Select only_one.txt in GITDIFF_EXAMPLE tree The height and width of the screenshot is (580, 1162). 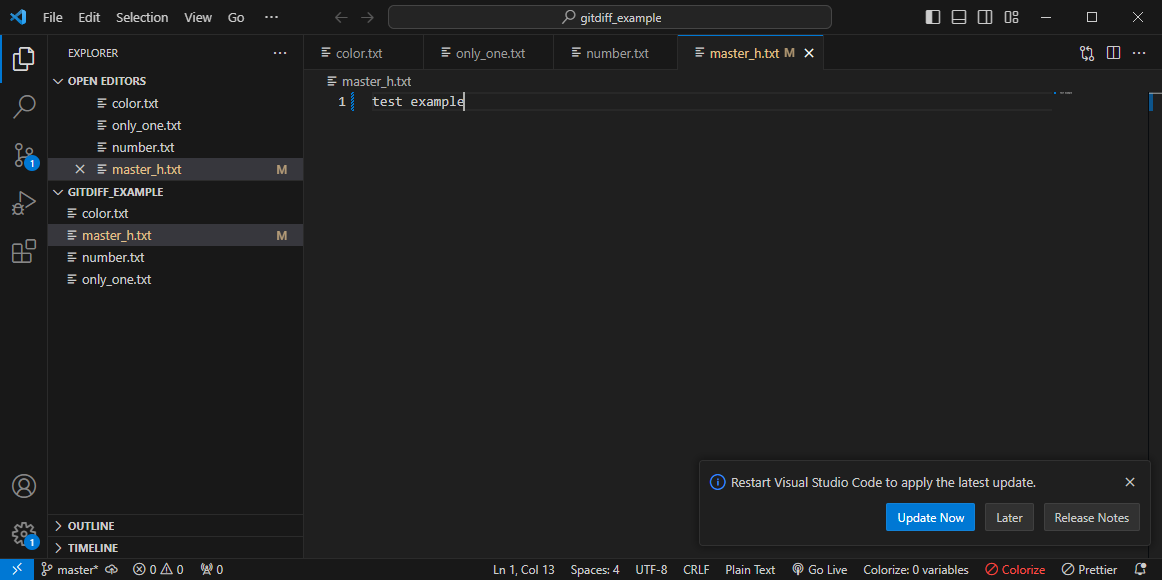coord(175,280)
